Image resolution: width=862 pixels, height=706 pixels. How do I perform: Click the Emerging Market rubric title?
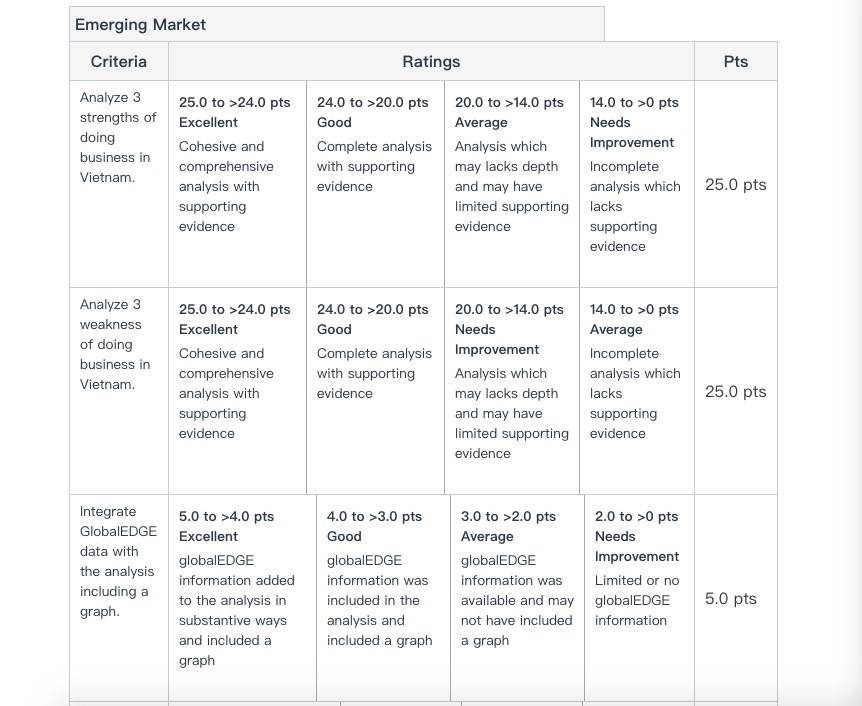[140, 25]
